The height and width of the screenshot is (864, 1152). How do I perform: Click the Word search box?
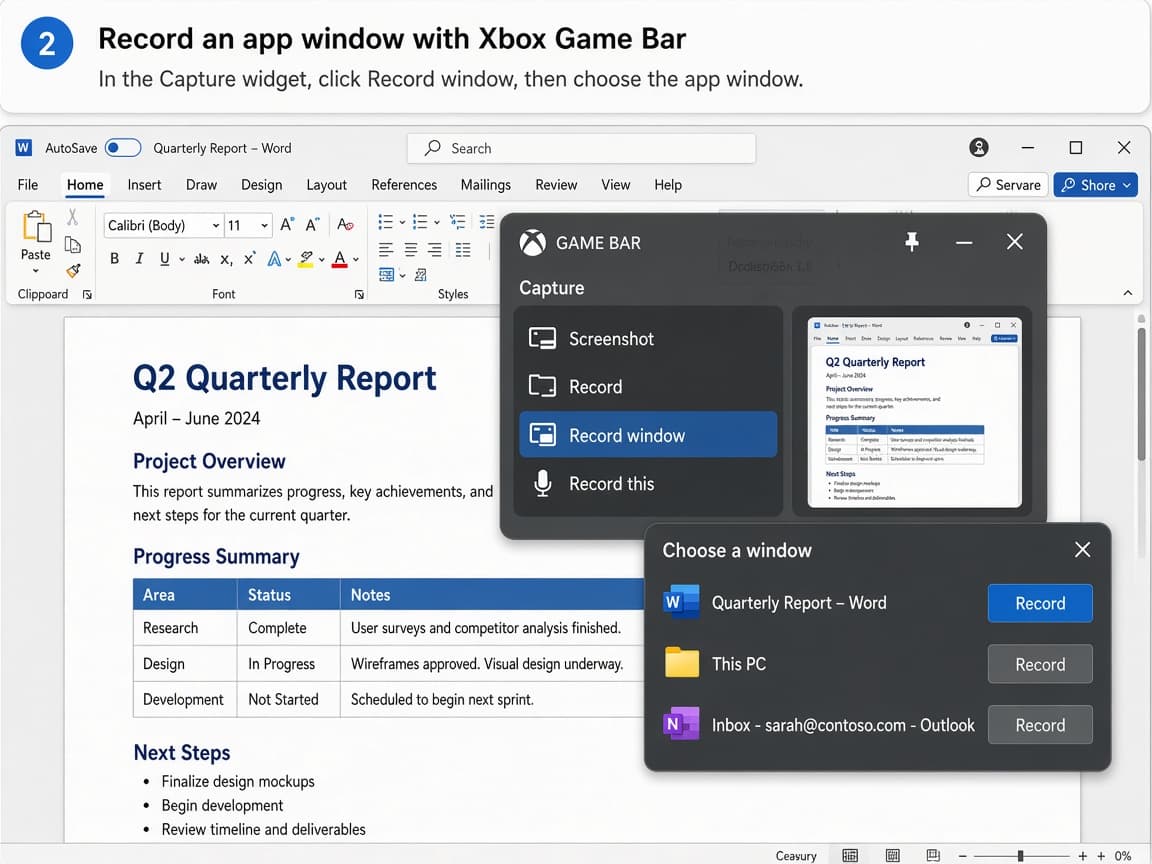(x=581, y=148)
